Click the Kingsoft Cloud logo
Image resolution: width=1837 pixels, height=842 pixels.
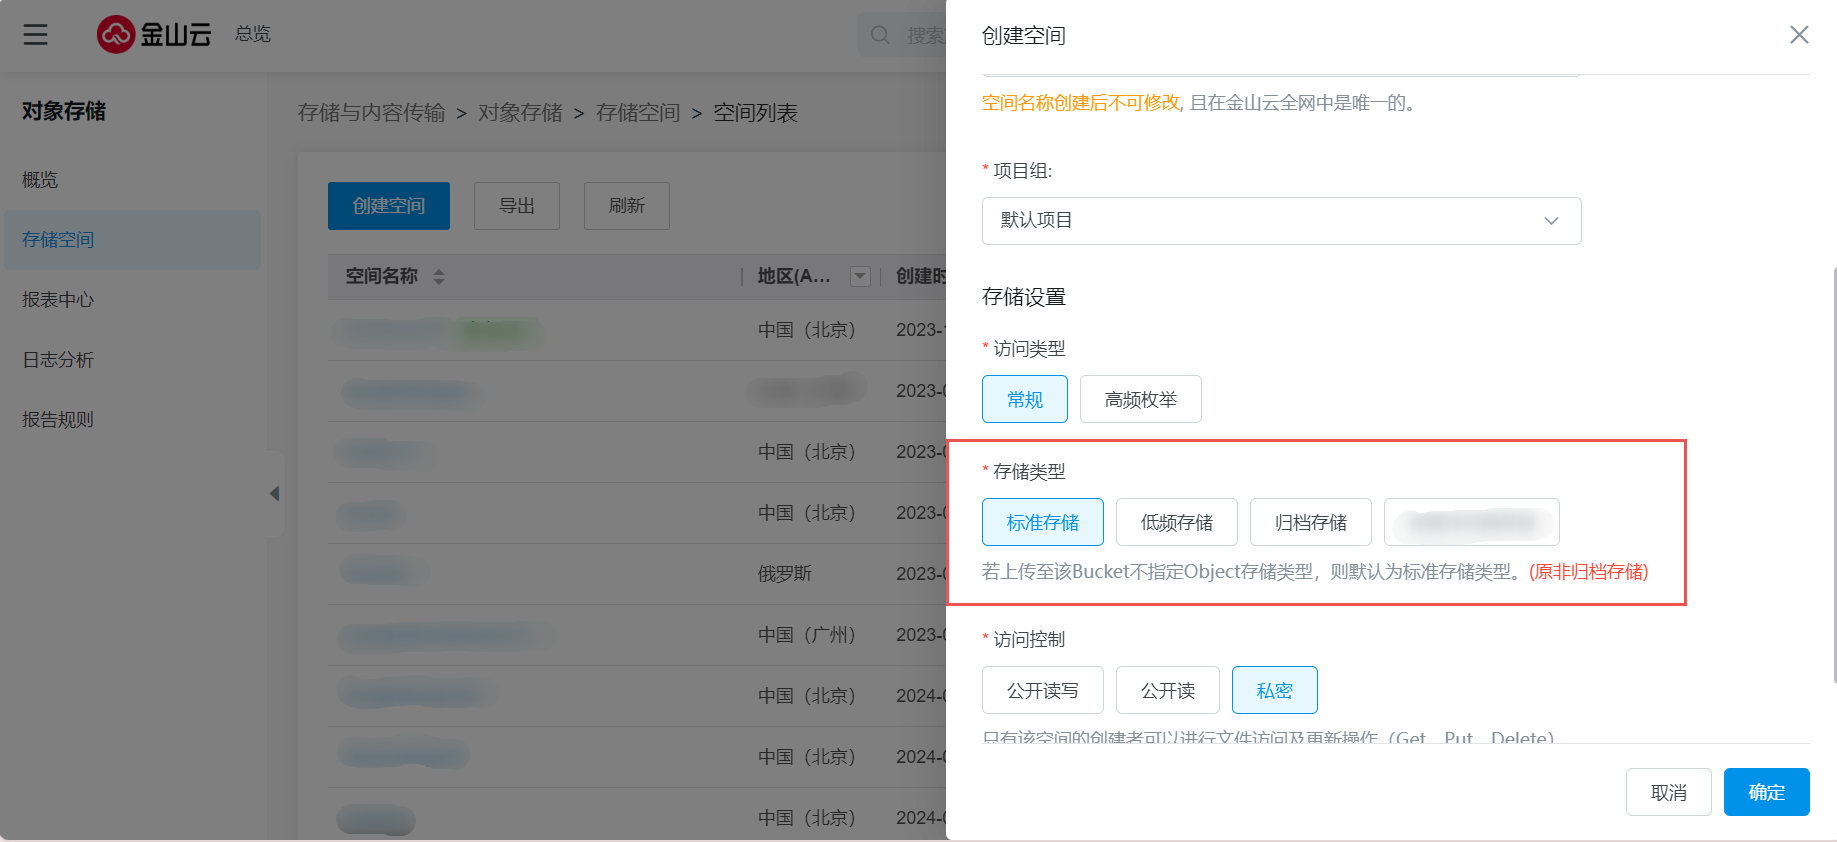click(154, 35)
